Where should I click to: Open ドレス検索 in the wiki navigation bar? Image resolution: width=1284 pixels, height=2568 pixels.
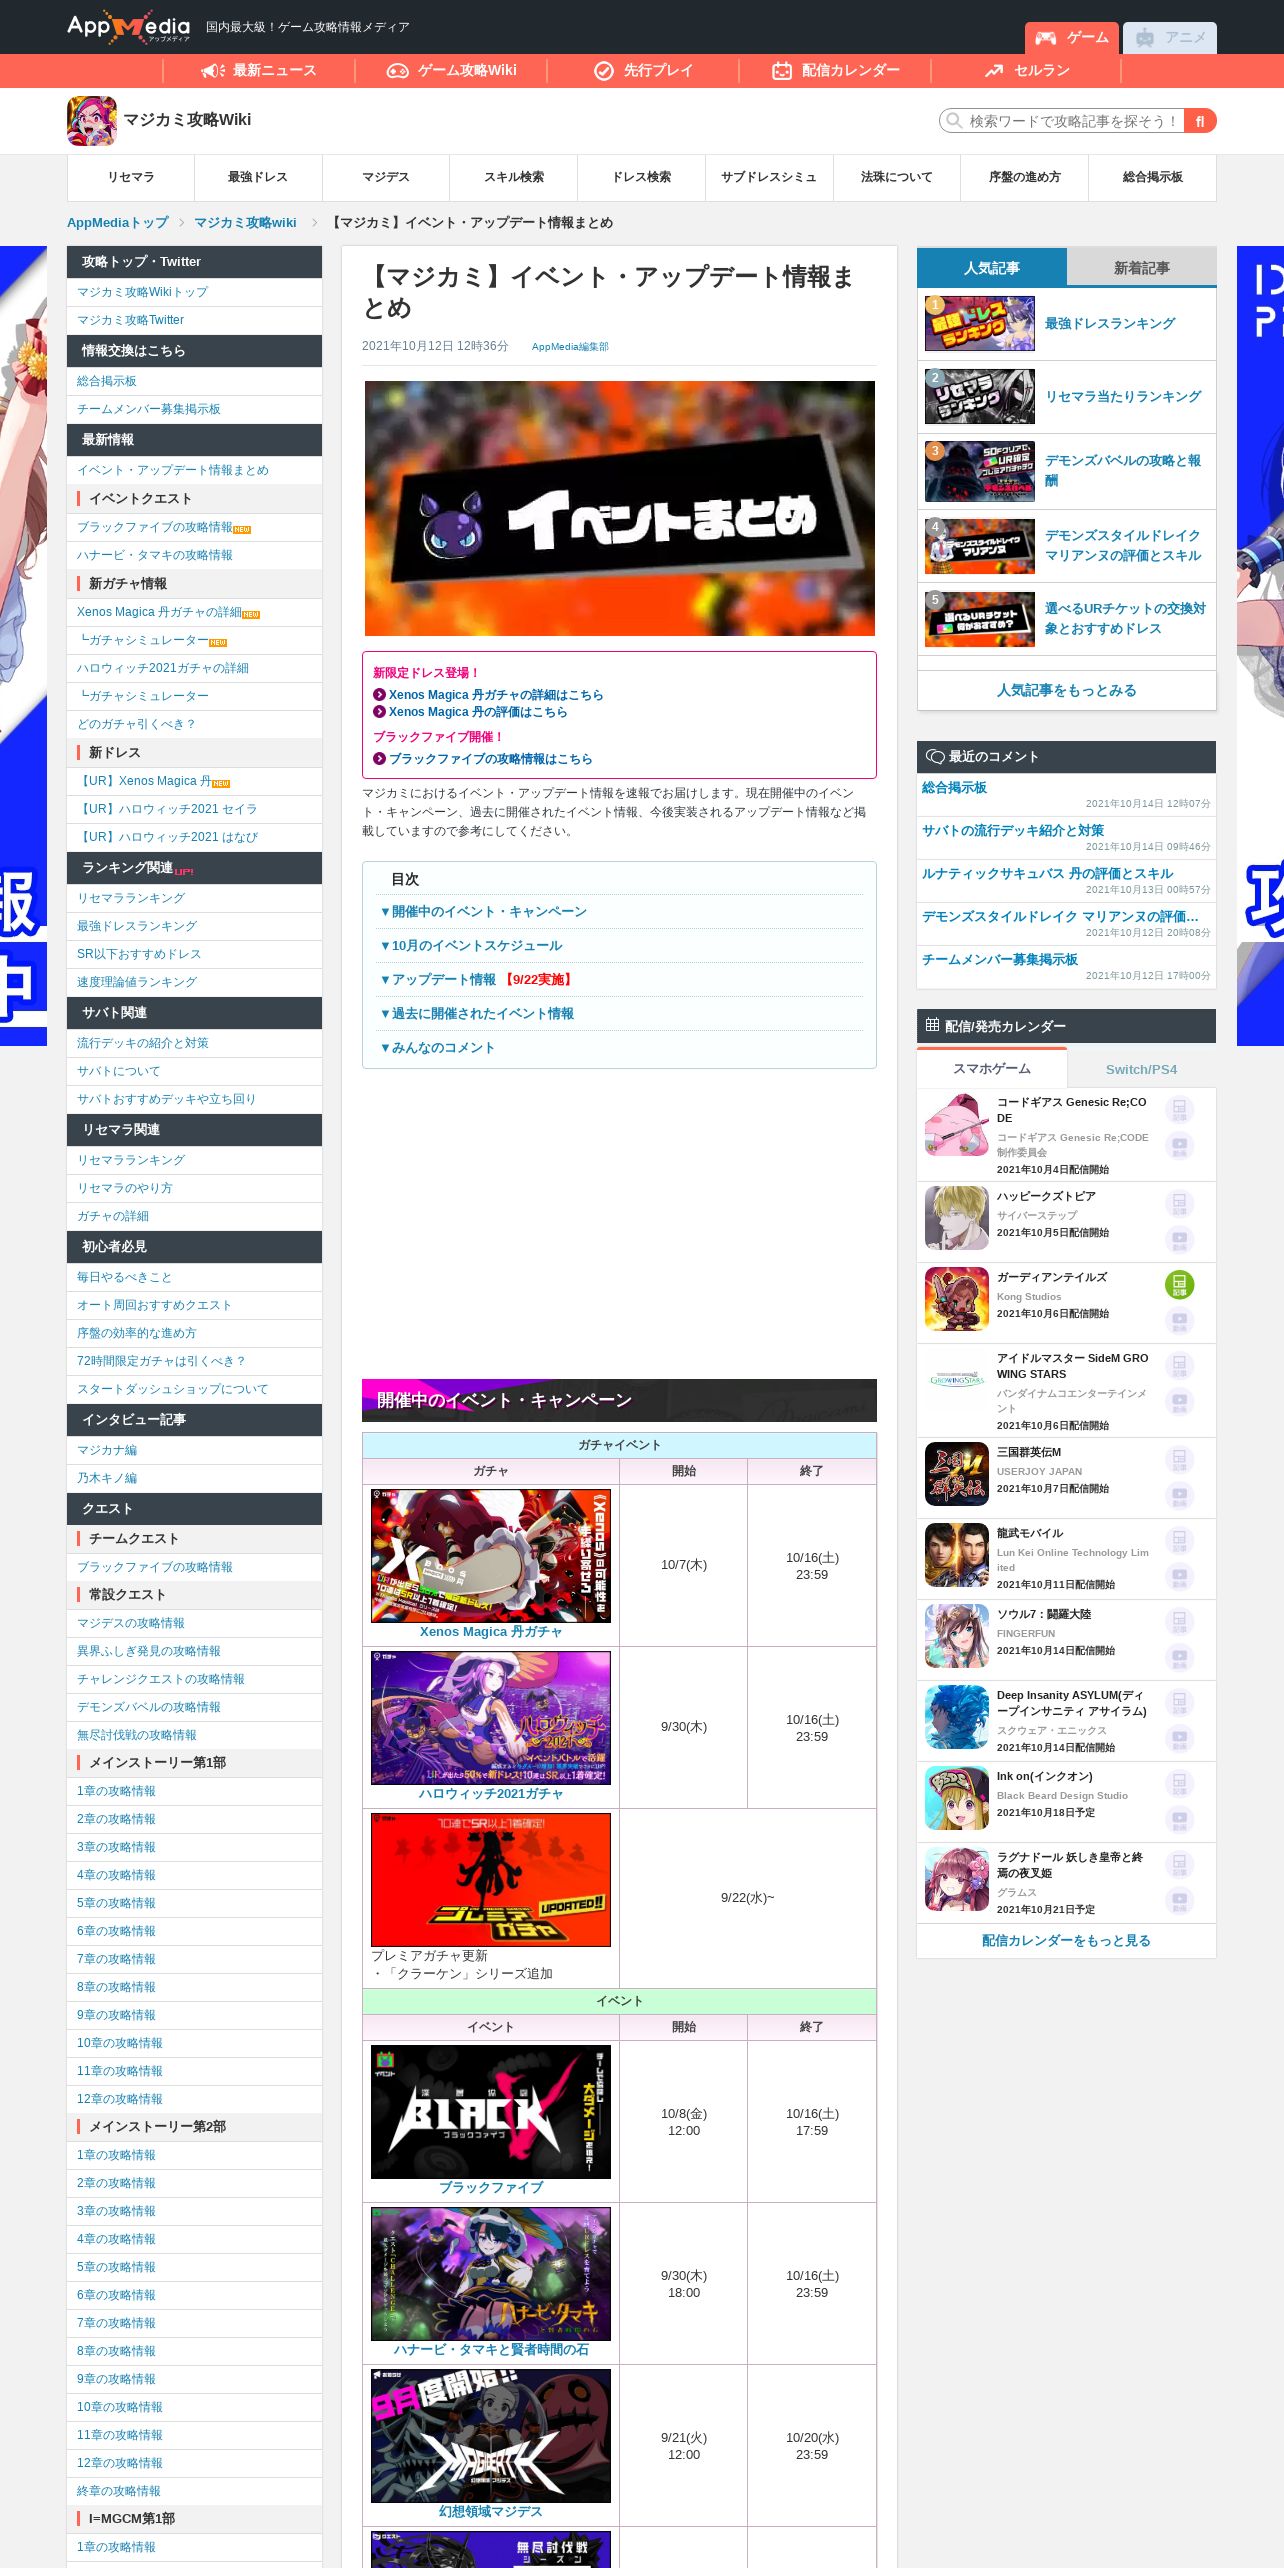tap(642, 177)
